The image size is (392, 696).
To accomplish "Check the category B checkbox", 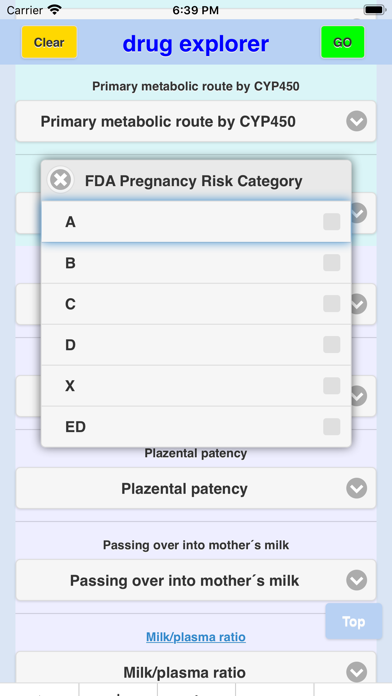I will click(x=332, y=262).
